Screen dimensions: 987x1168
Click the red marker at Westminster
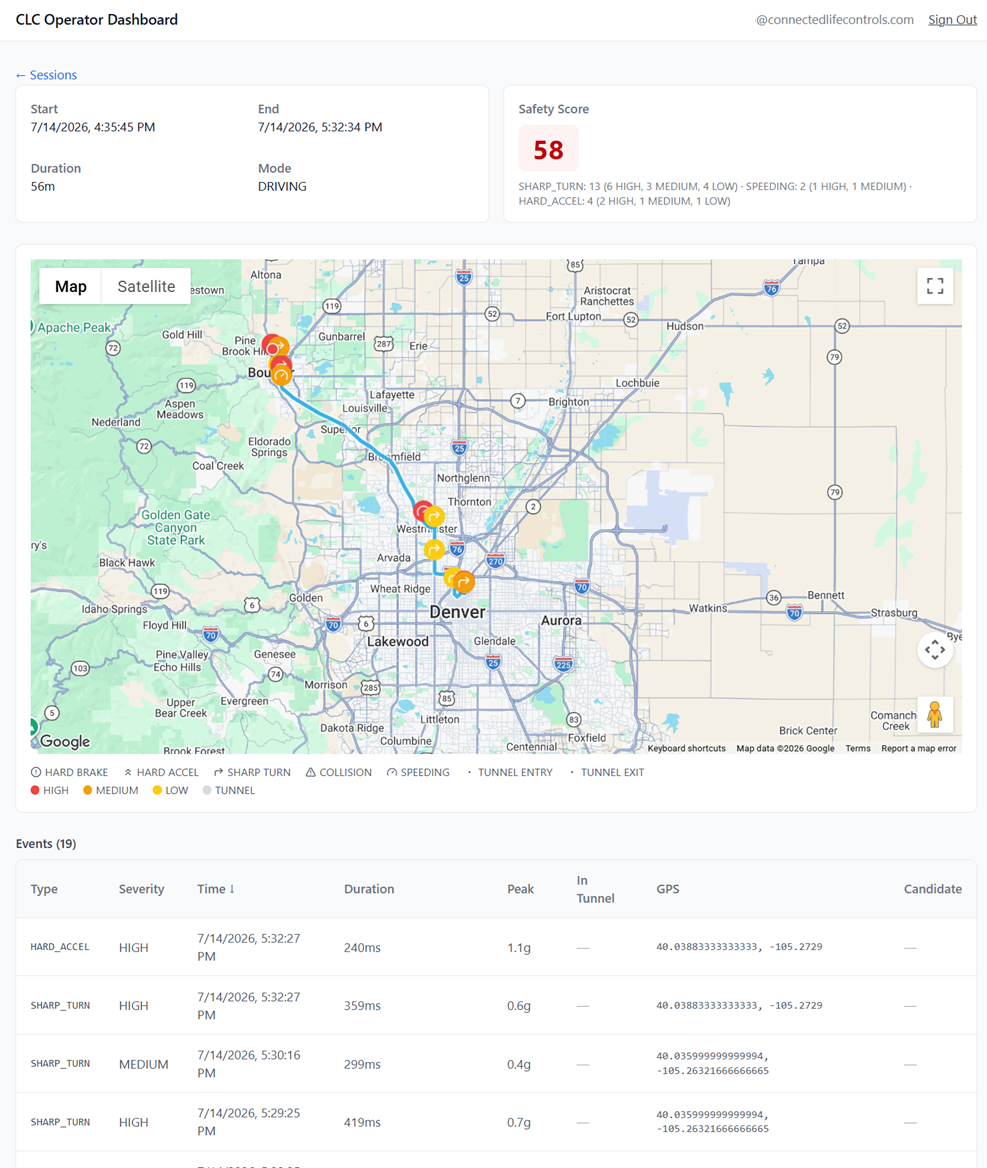(x=422, y=511)
